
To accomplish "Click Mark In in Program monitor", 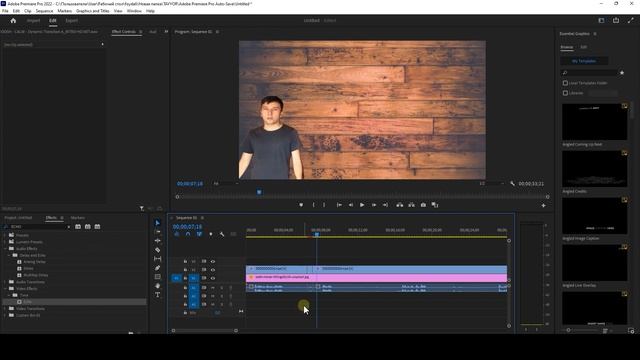I will tap(313, 205).
